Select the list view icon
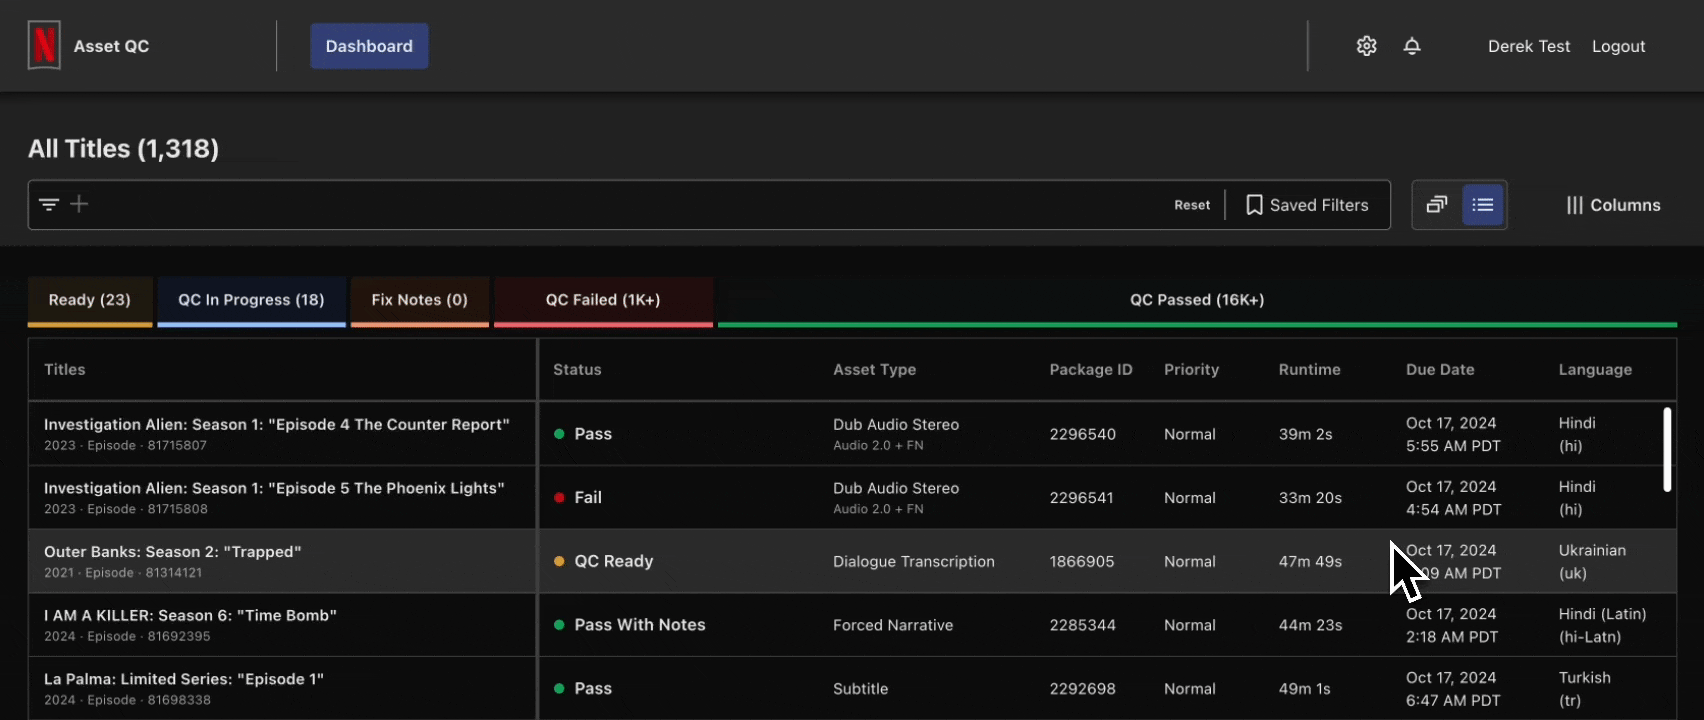This screenshot has height=720, width=1704. [x=1483, y=204]
